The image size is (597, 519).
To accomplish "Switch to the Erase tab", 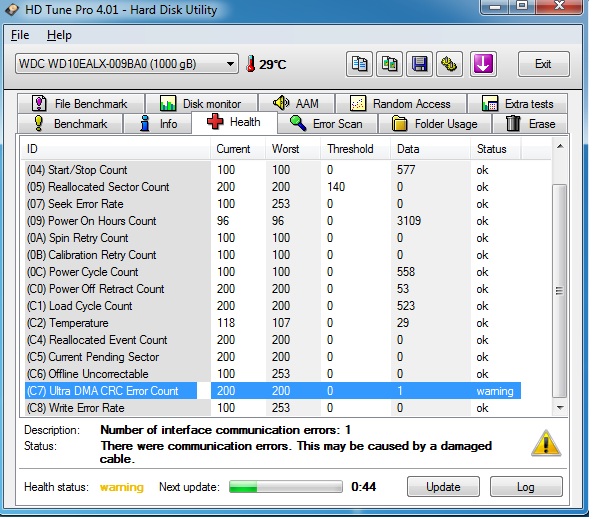I will click(x=530, y=123).
